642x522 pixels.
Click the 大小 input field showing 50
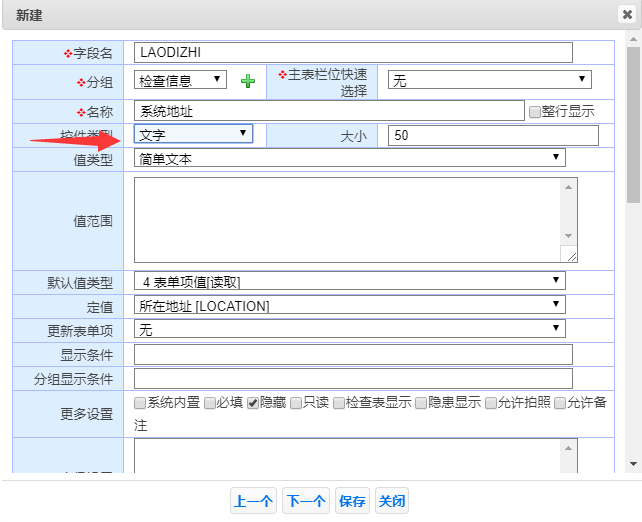click(493, 135)
